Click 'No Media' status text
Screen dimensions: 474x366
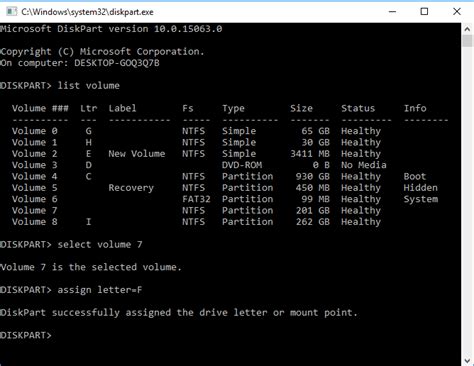click(364, 165)
